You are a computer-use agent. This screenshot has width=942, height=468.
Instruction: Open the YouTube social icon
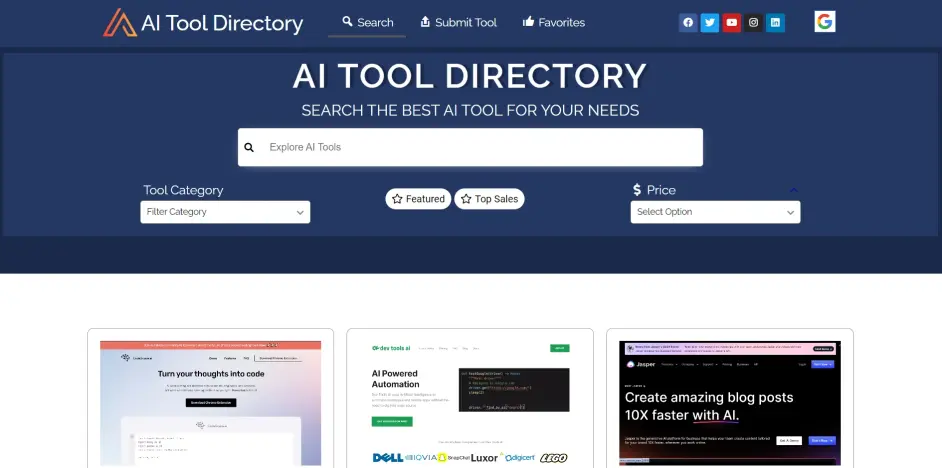click(x=731, y=23)
